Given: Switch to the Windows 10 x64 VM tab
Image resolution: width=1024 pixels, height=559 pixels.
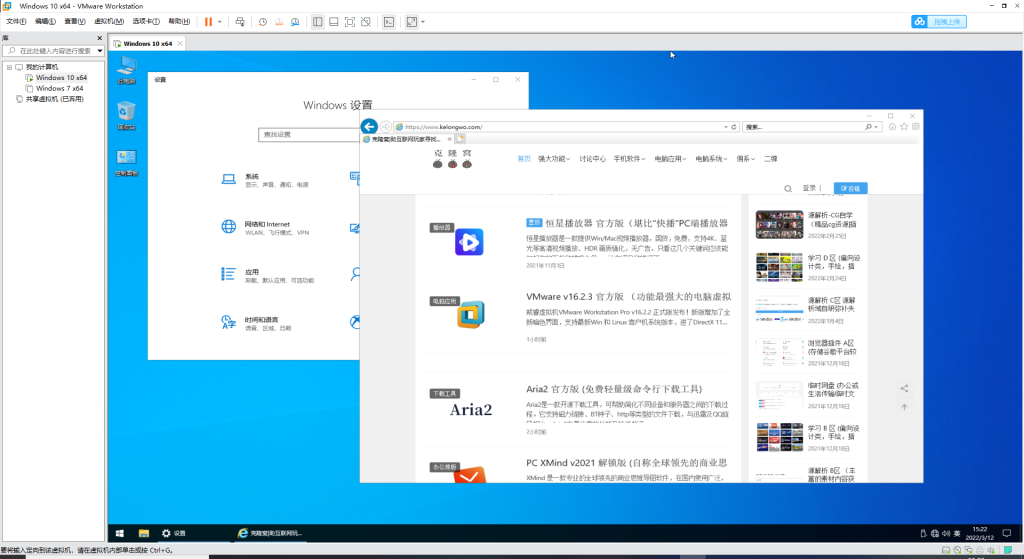Looking at the screenshot, I should pyautogui.click(x=148, y=44).
